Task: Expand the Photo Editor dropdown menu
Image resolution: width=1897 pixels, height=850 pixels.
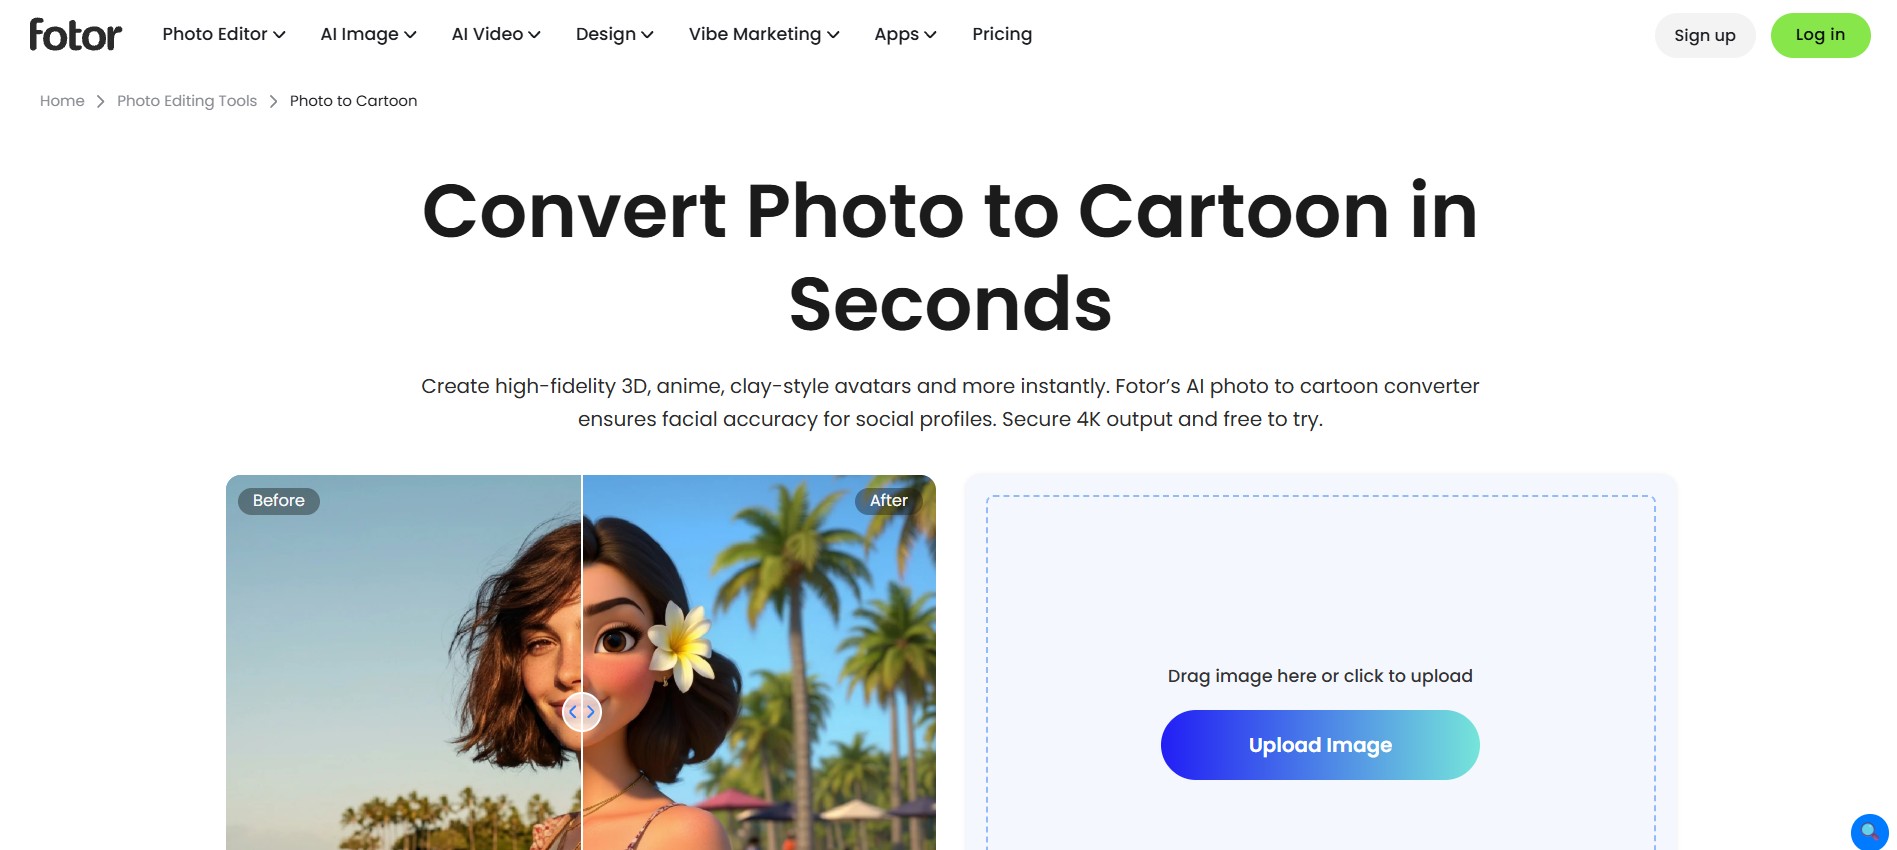Action: (x=224, y=34)
